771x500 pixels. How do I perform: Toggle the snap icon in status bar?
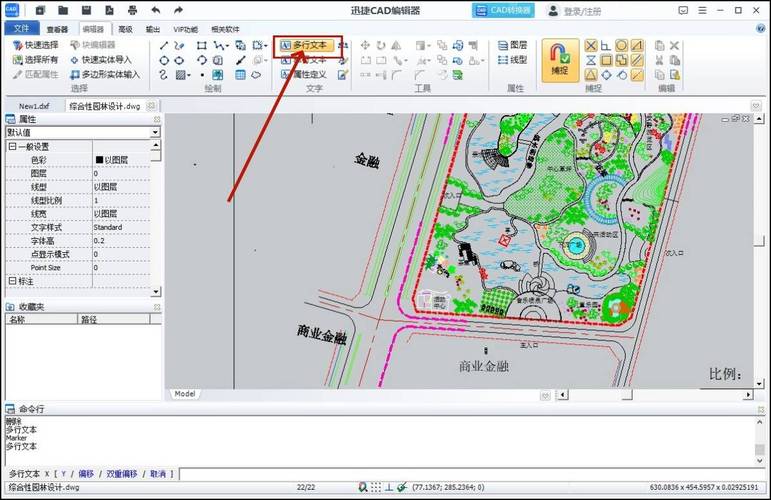(x=401, y=487)
